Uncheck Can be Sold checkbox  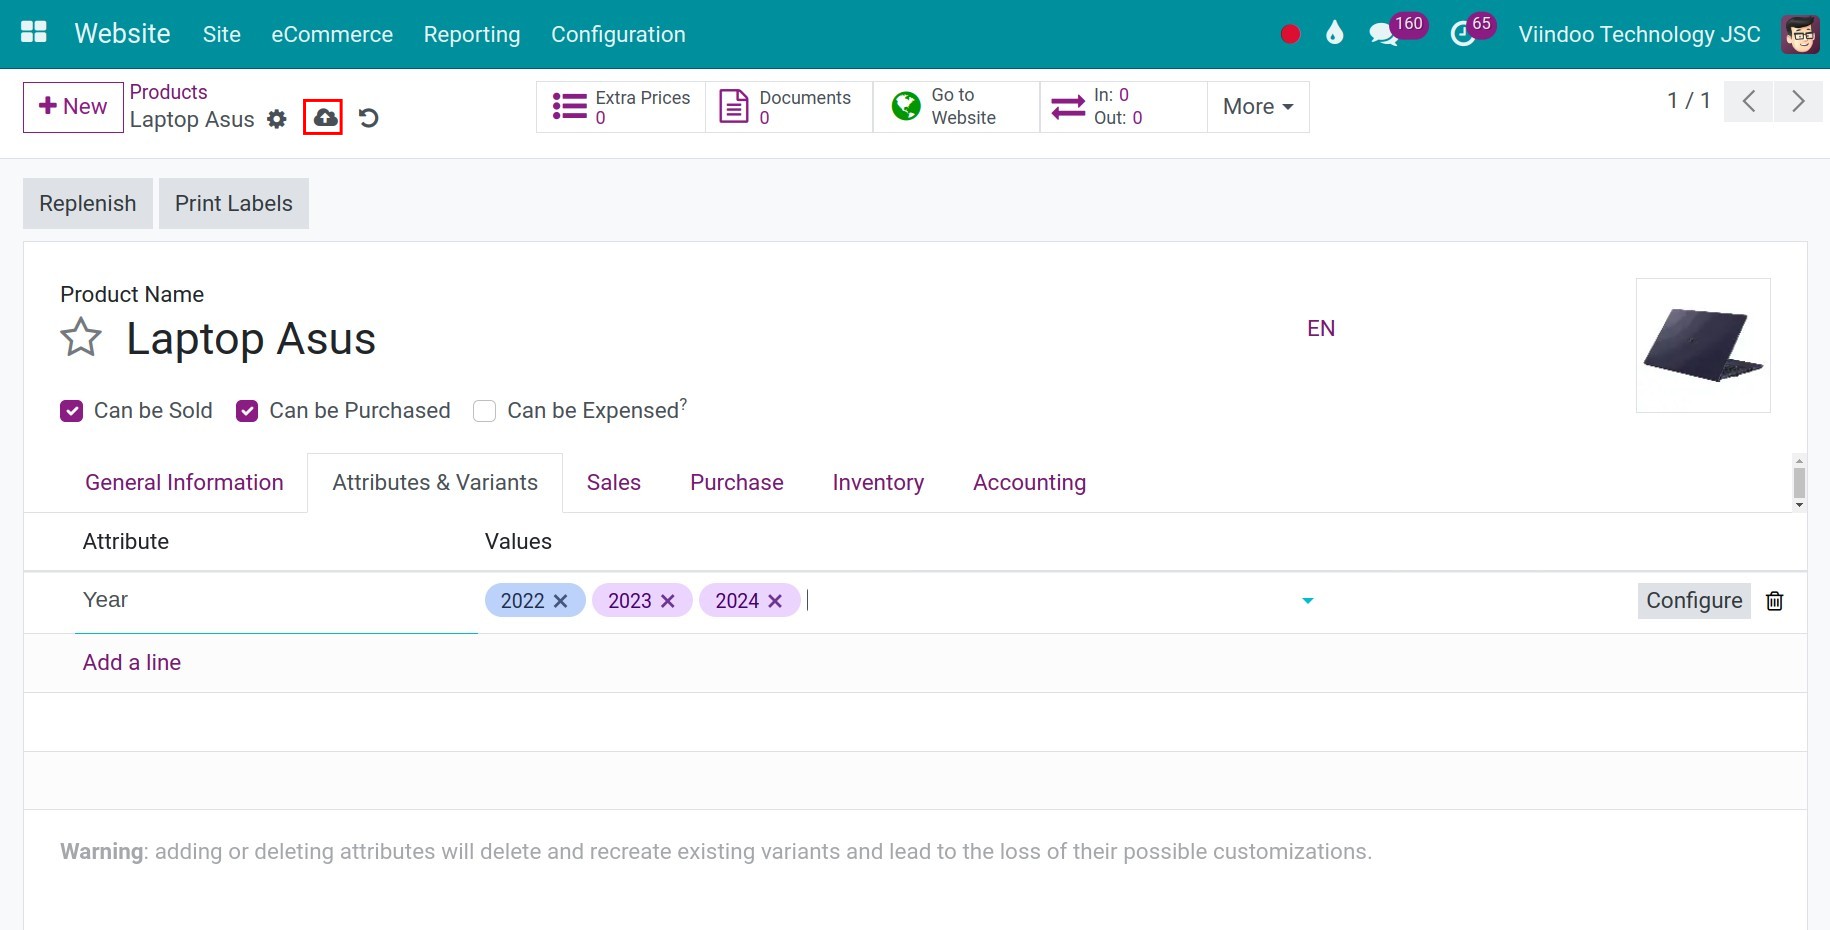coord(72,411)
